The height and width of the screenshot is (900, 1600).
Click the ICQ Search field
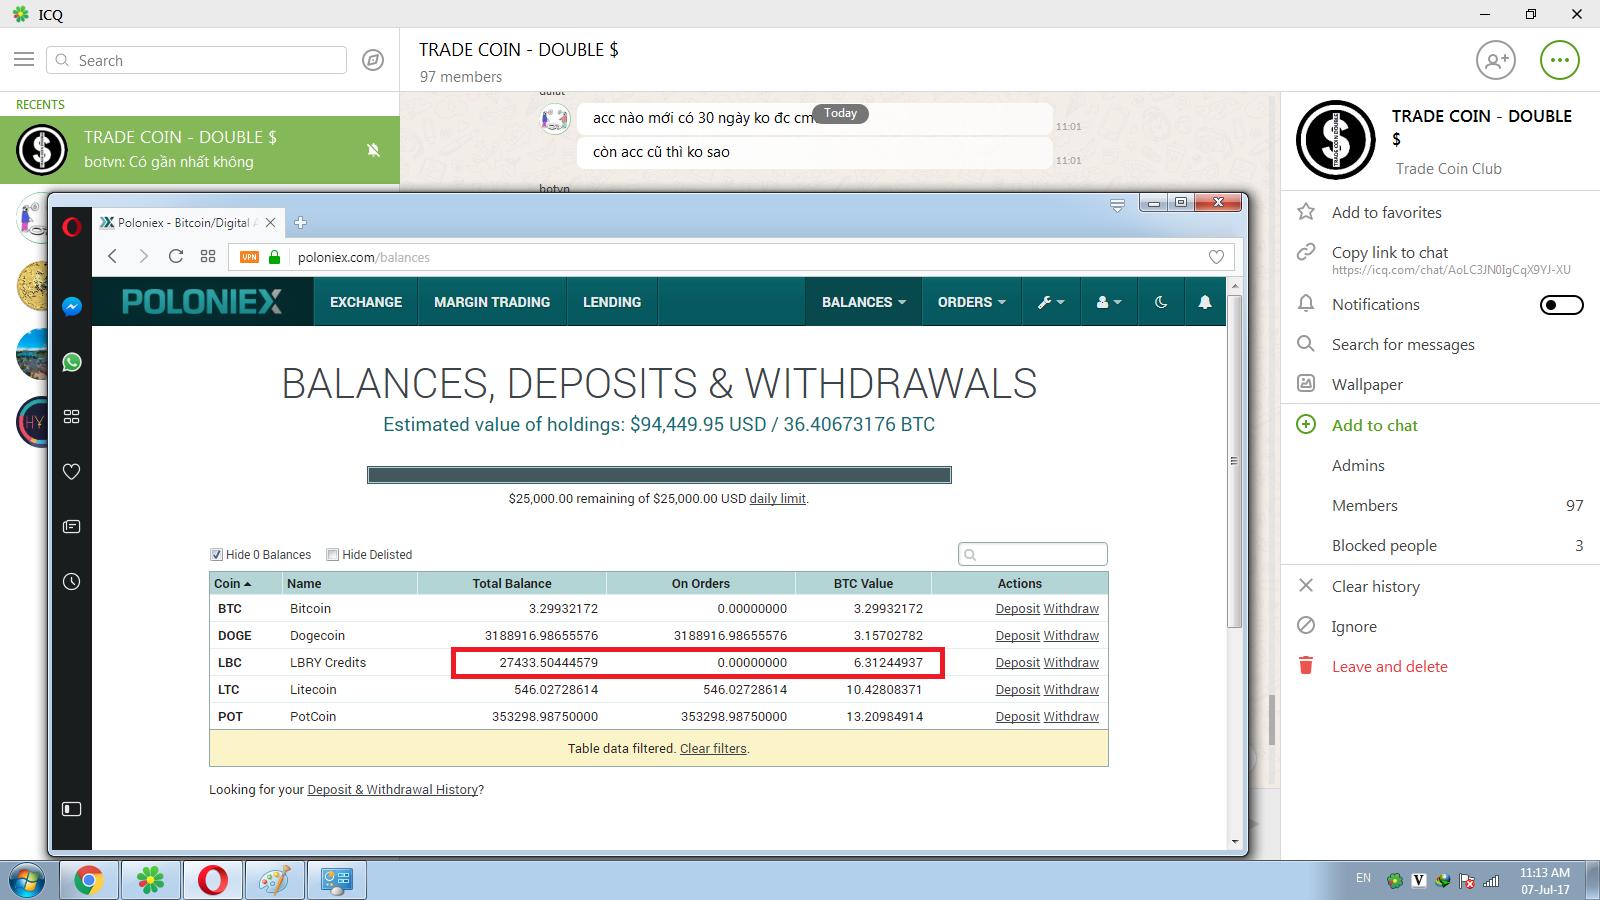point(196,60)
